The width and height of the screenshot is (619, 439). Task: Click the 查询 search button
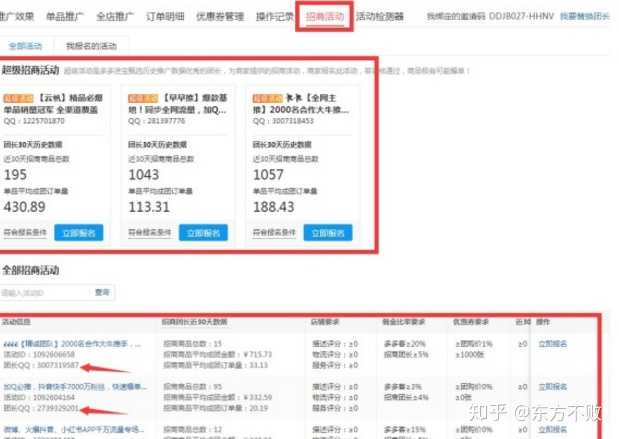[x=102, y=293]
